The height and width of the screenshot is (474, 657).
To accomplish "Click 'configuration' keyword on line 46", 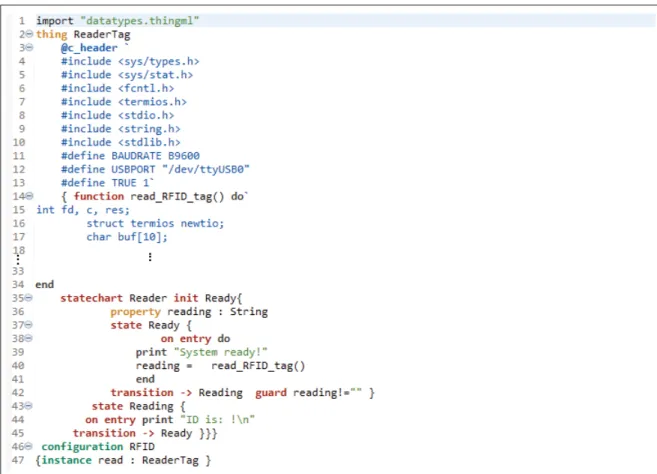I will tap(82, 446).
